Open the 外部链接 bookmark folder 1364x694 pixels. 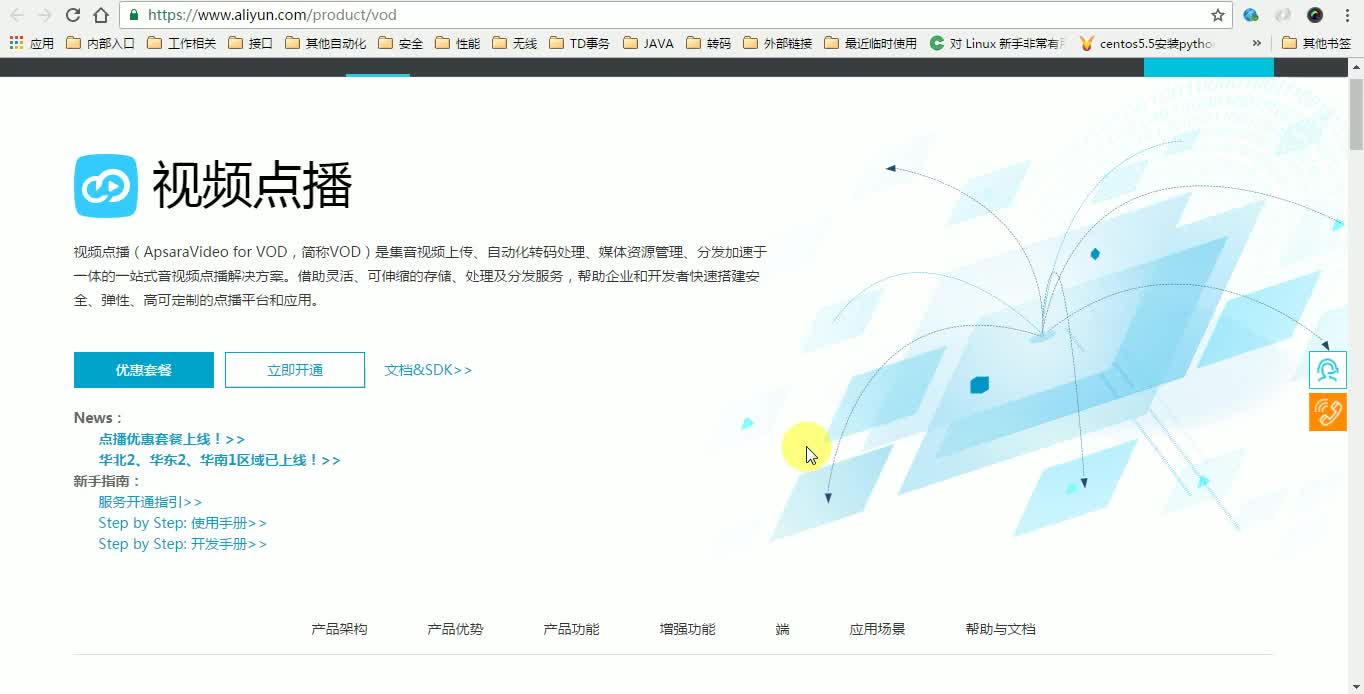coord(777,43)
